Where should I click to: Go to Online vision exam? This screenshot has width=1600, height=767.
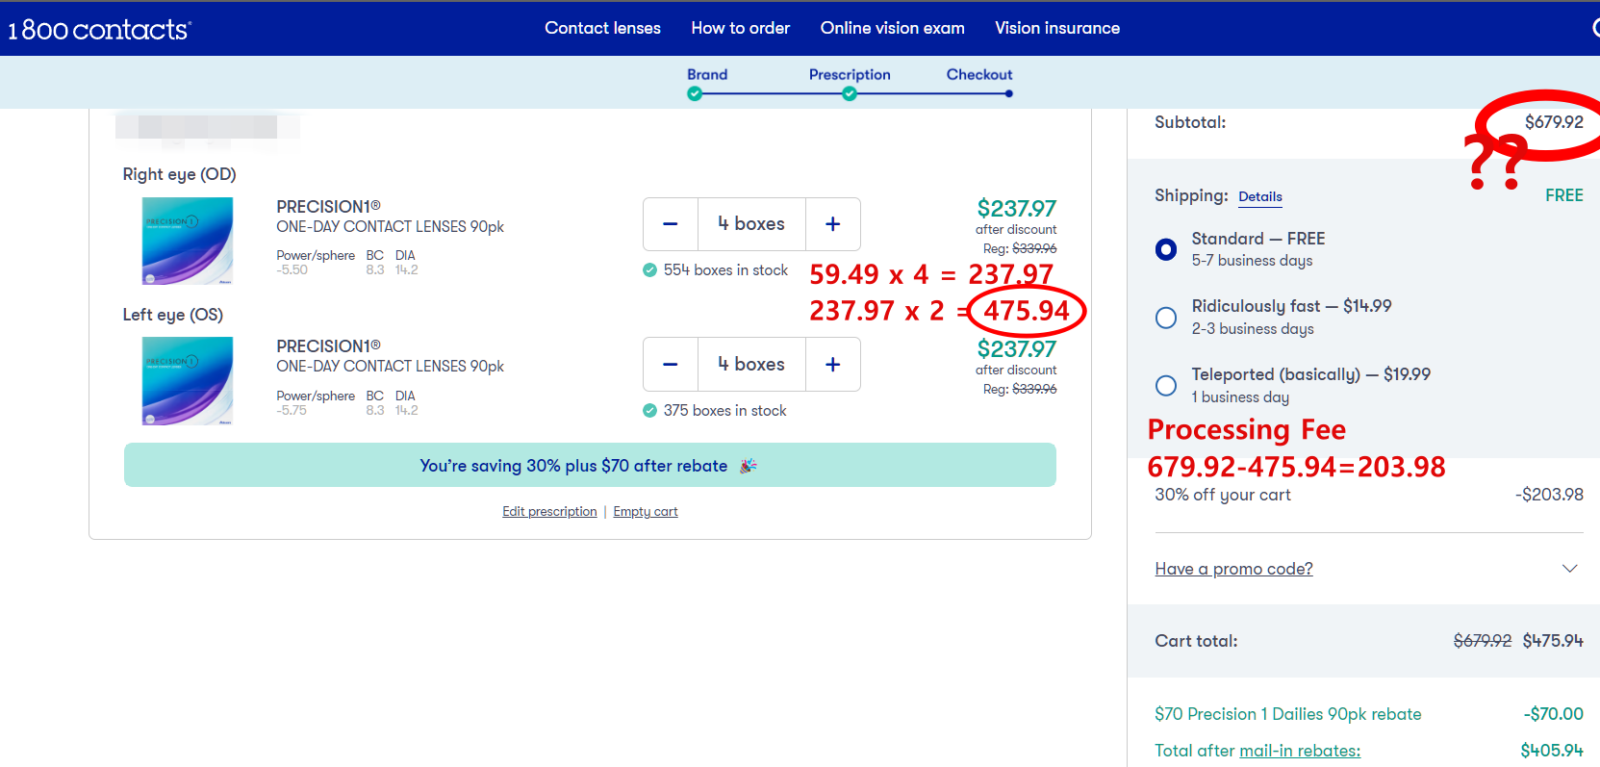coord(893,28)
